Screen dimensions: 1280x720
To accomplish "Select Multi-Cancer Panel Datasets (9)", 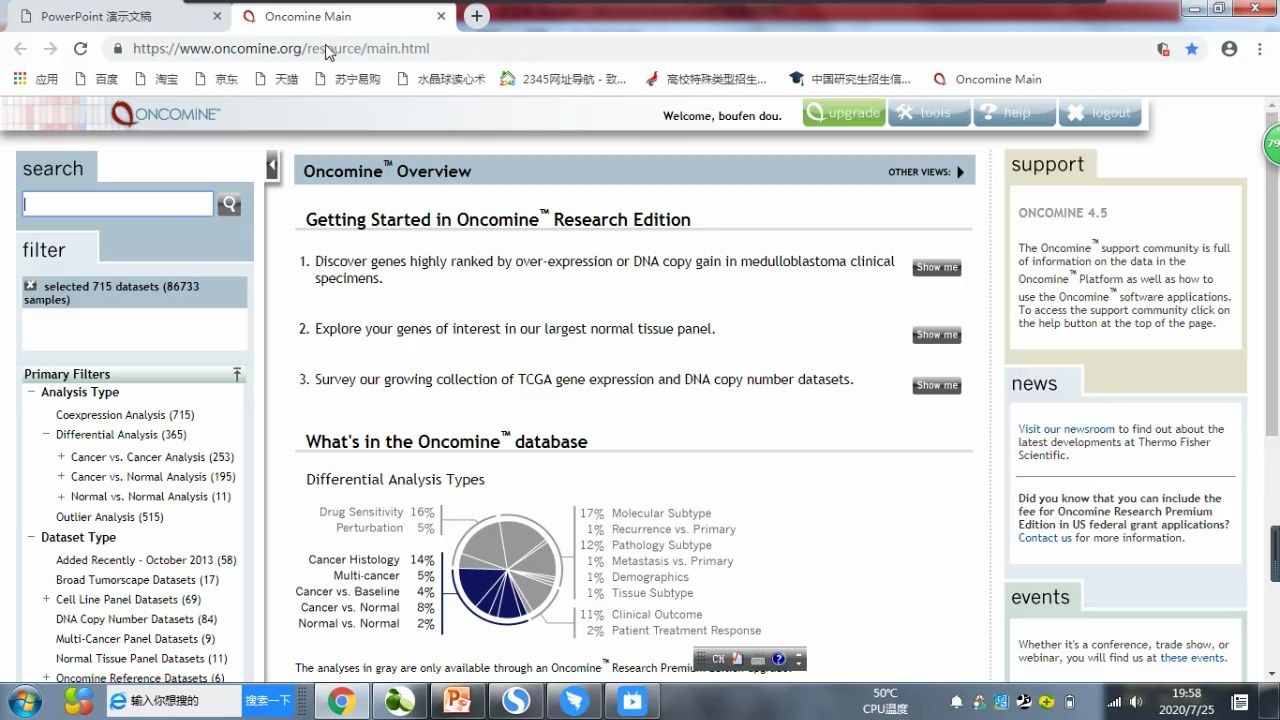I will [135, 639].
